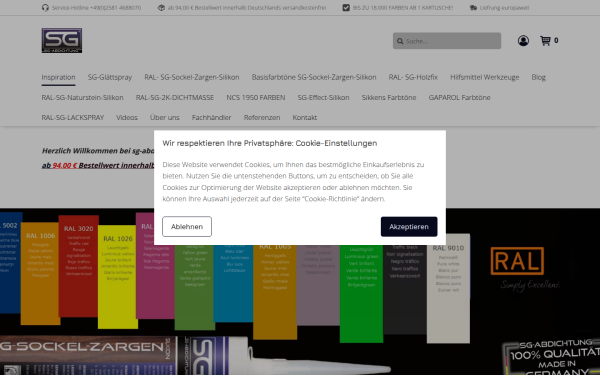Image resolution: width=600 pixels, height=375 pixels.
Task: Click the truck icon by Lieferung europaweit
Action: tap(473, 8)
